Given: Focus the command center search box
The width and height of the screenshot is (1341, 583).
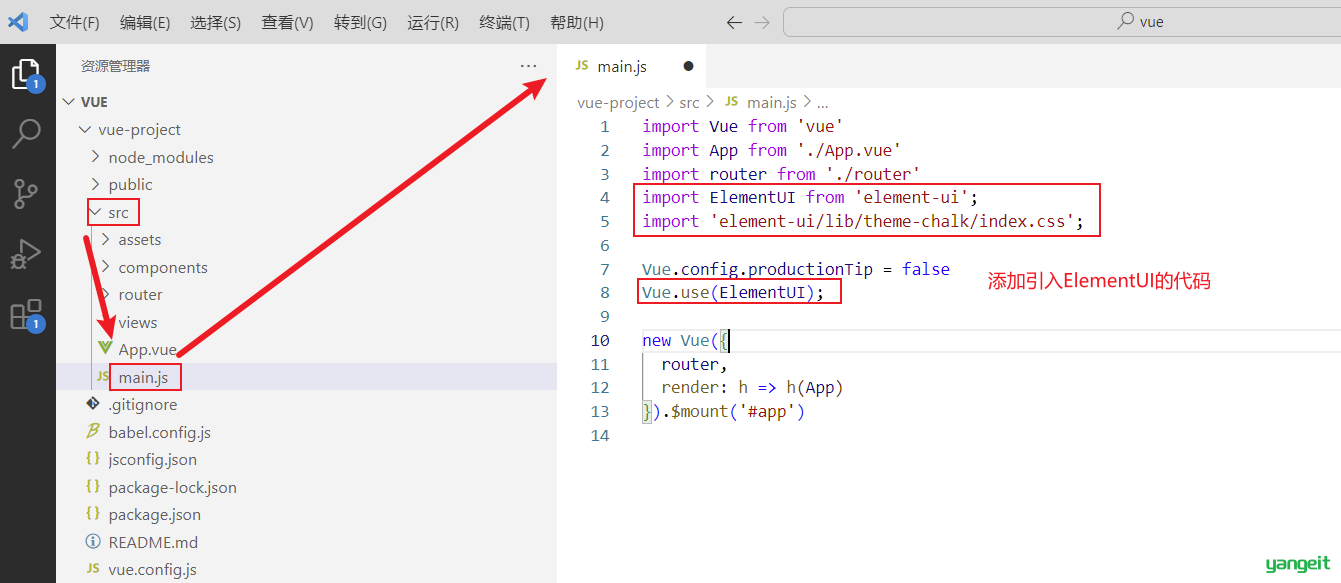Looking at the screenshot, I should 1061,22.
